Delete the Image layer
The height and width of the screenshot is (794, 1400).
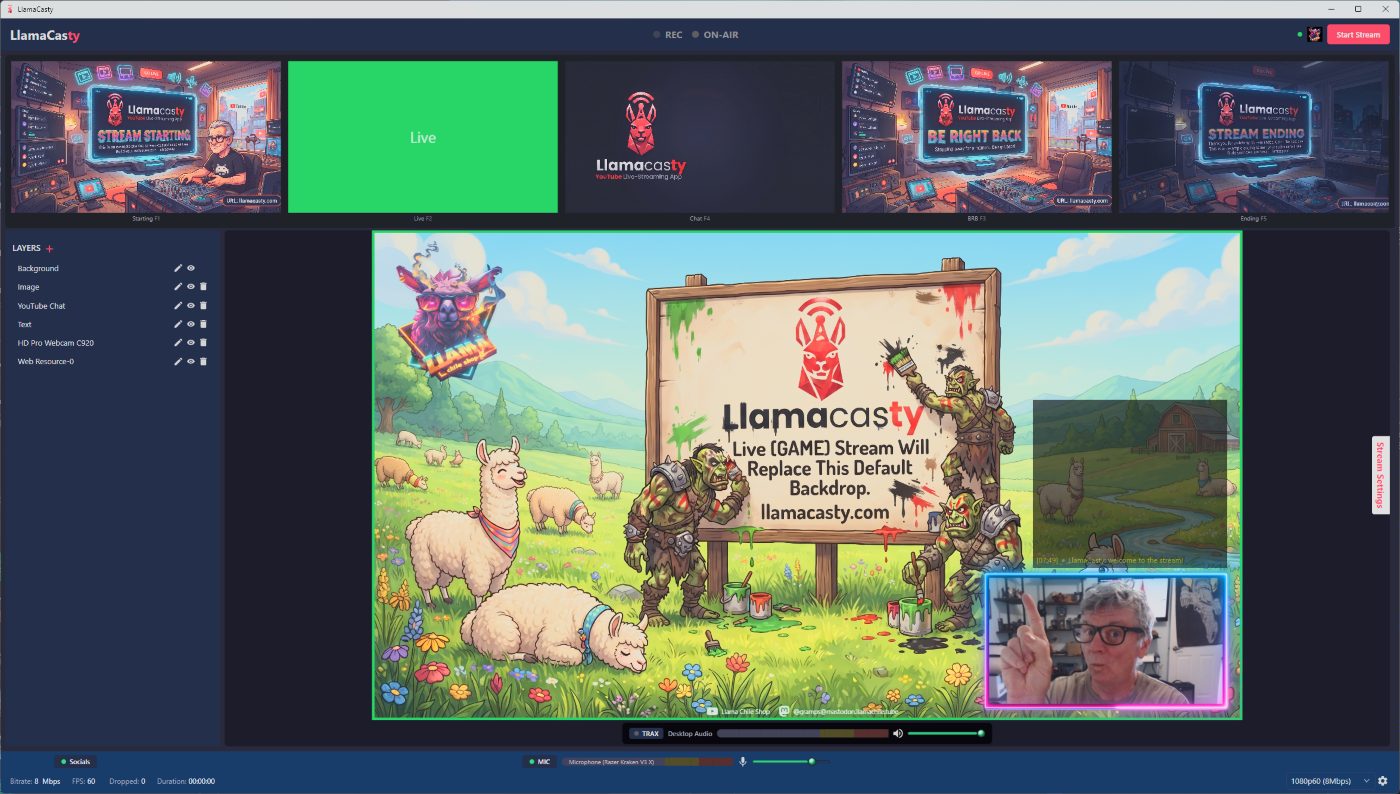pos(203,287)
